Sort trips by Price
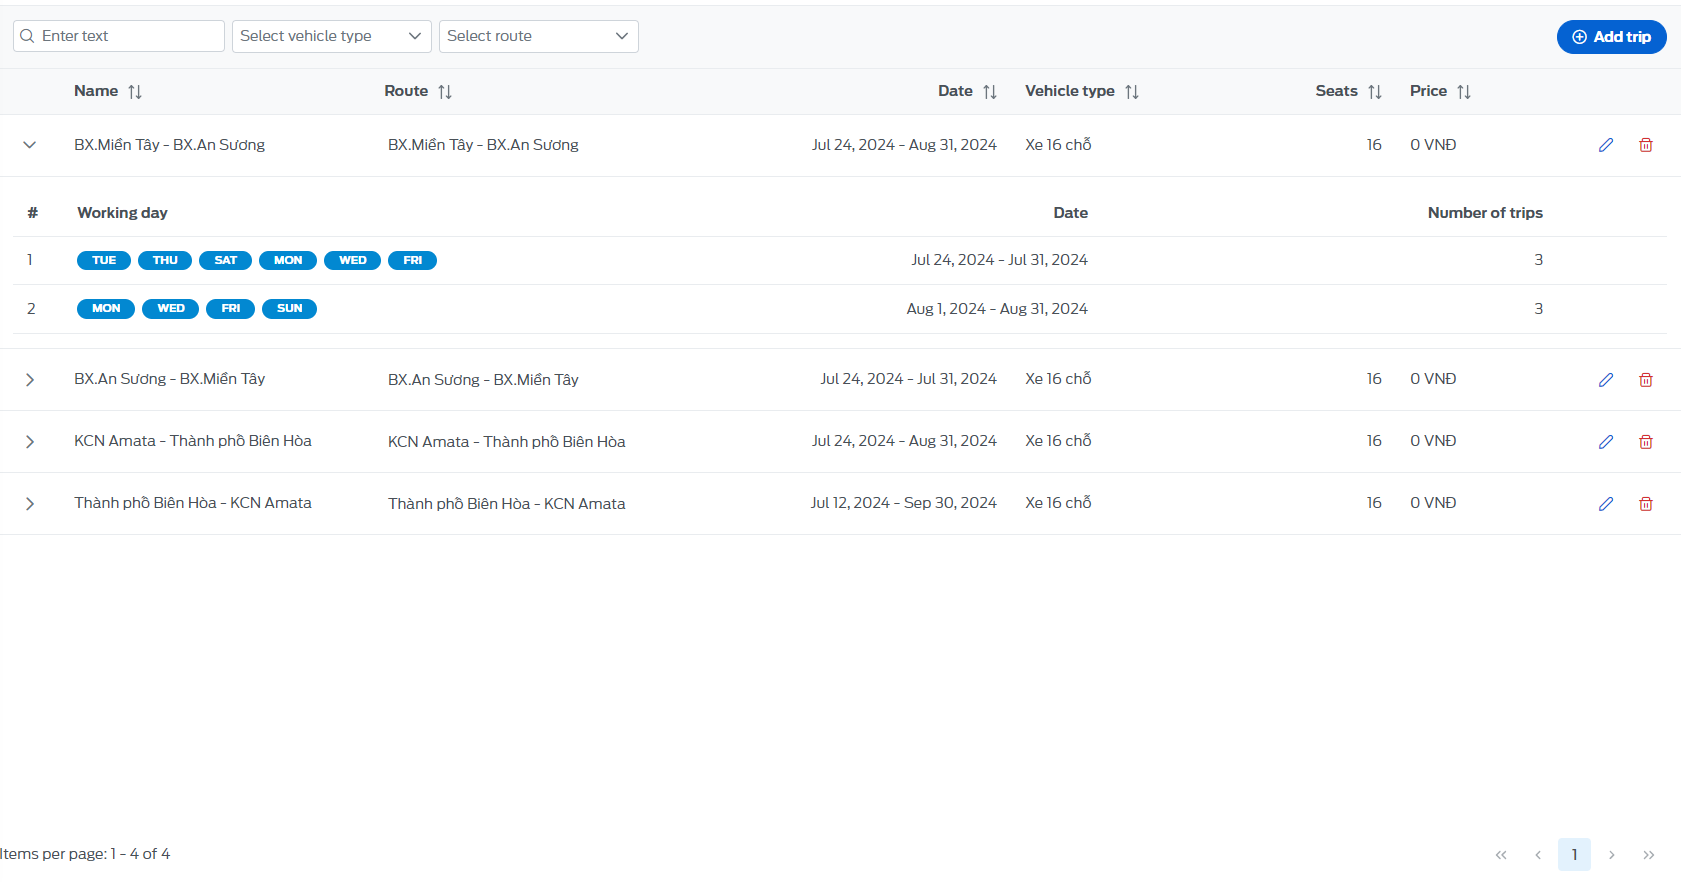Image resolution: width=1681 pixels, height=882 pixels. pyautogui.click(x=1464, y=92)
